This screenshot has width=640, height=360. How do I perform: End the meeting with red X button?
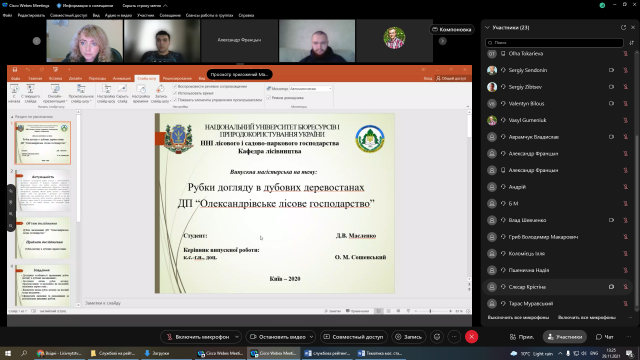point(471,337)
